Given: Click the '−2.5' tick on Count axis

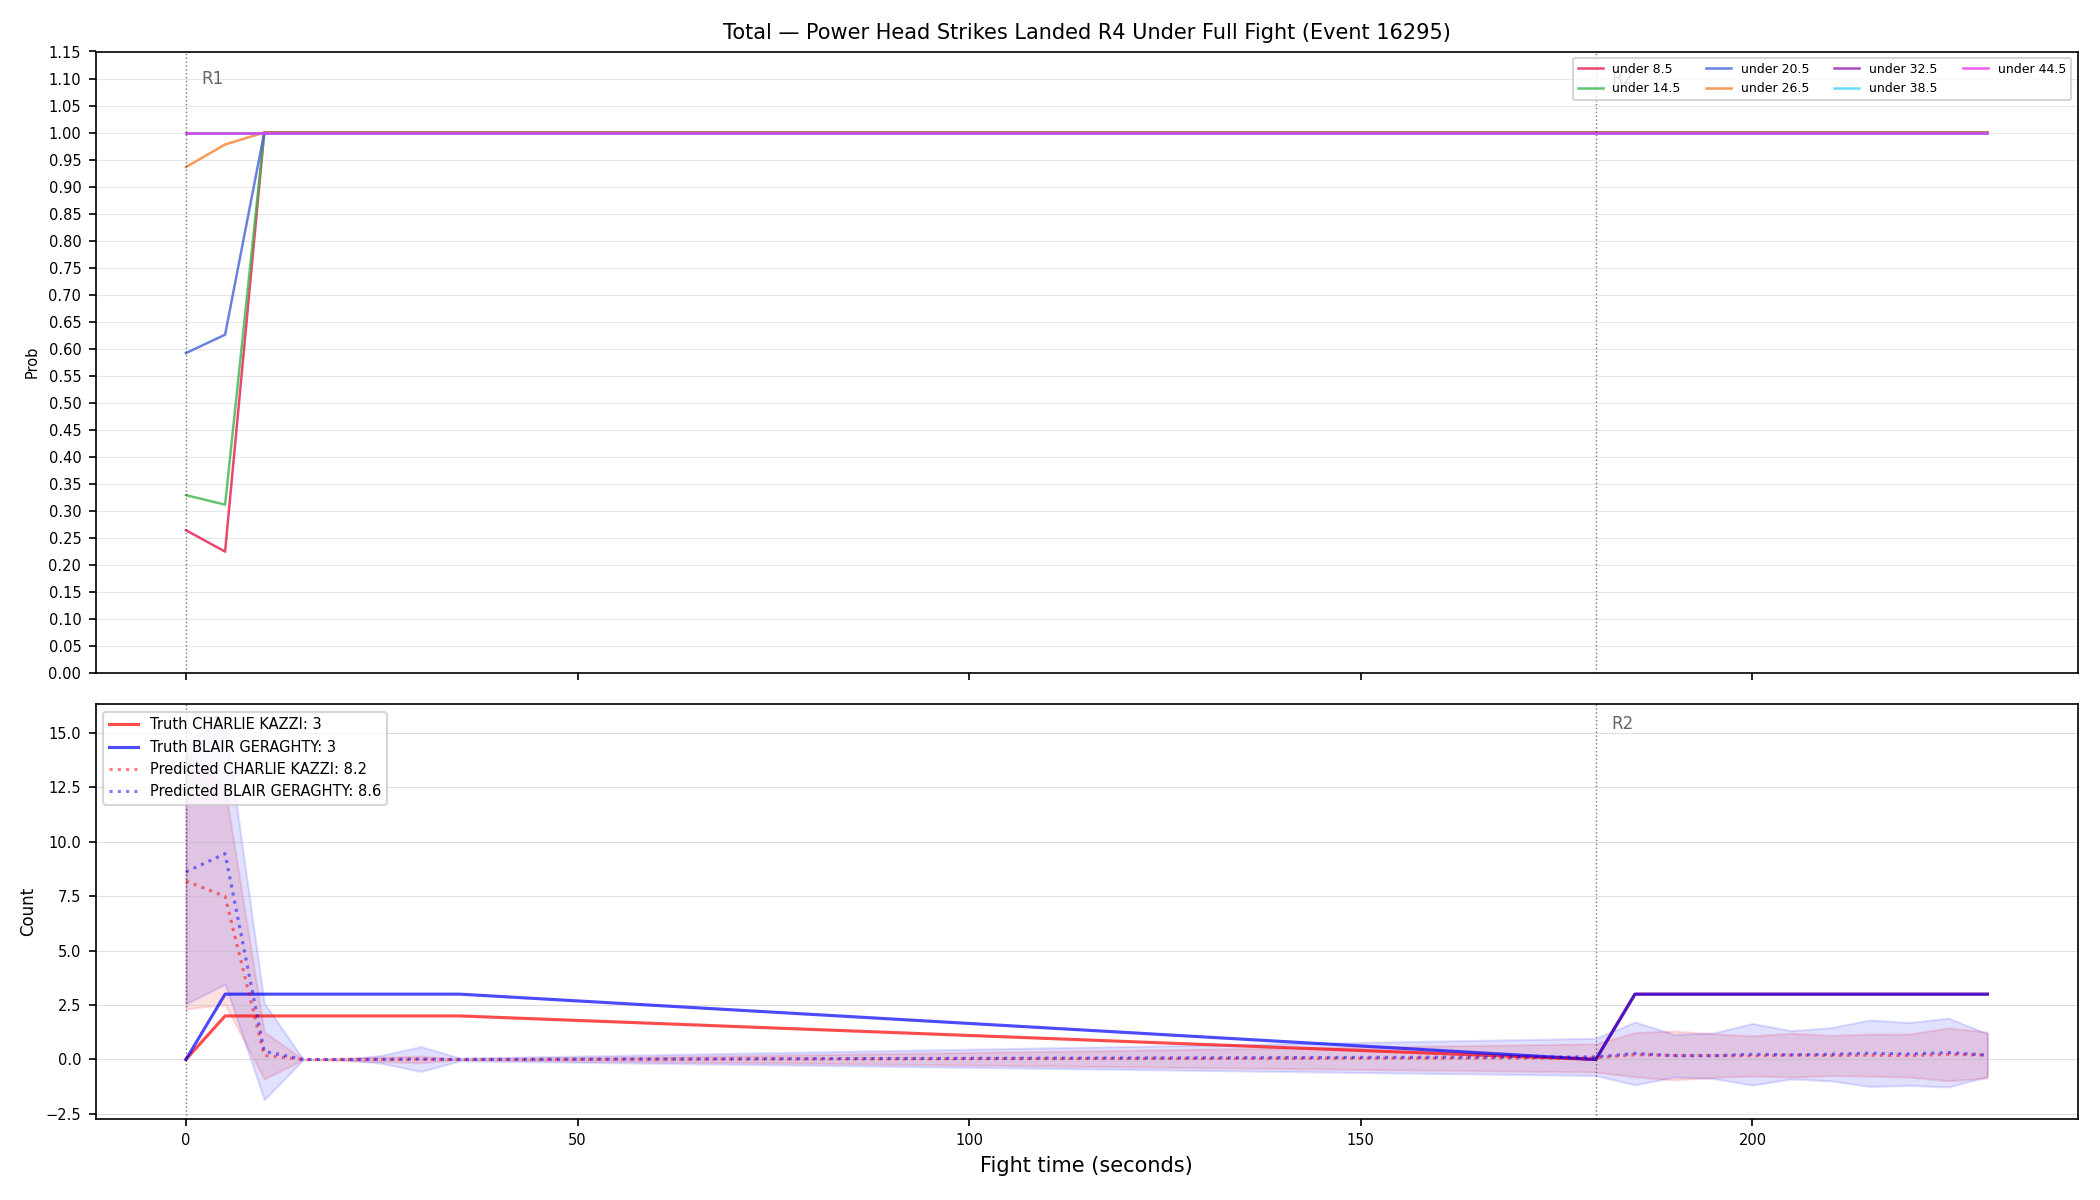Looking at the screenshot, I should point(63,1114).
